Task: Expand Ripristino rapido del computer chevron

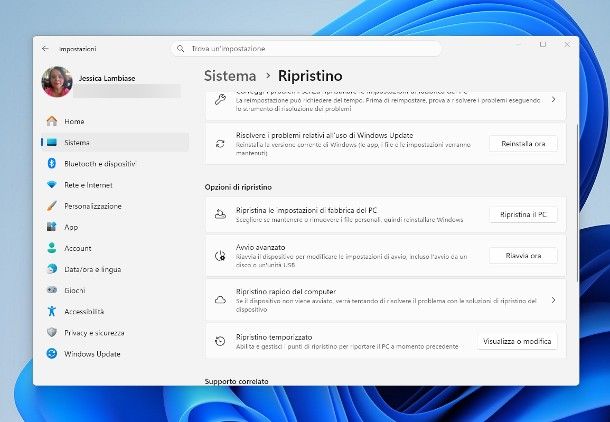Action: point(553,300)
